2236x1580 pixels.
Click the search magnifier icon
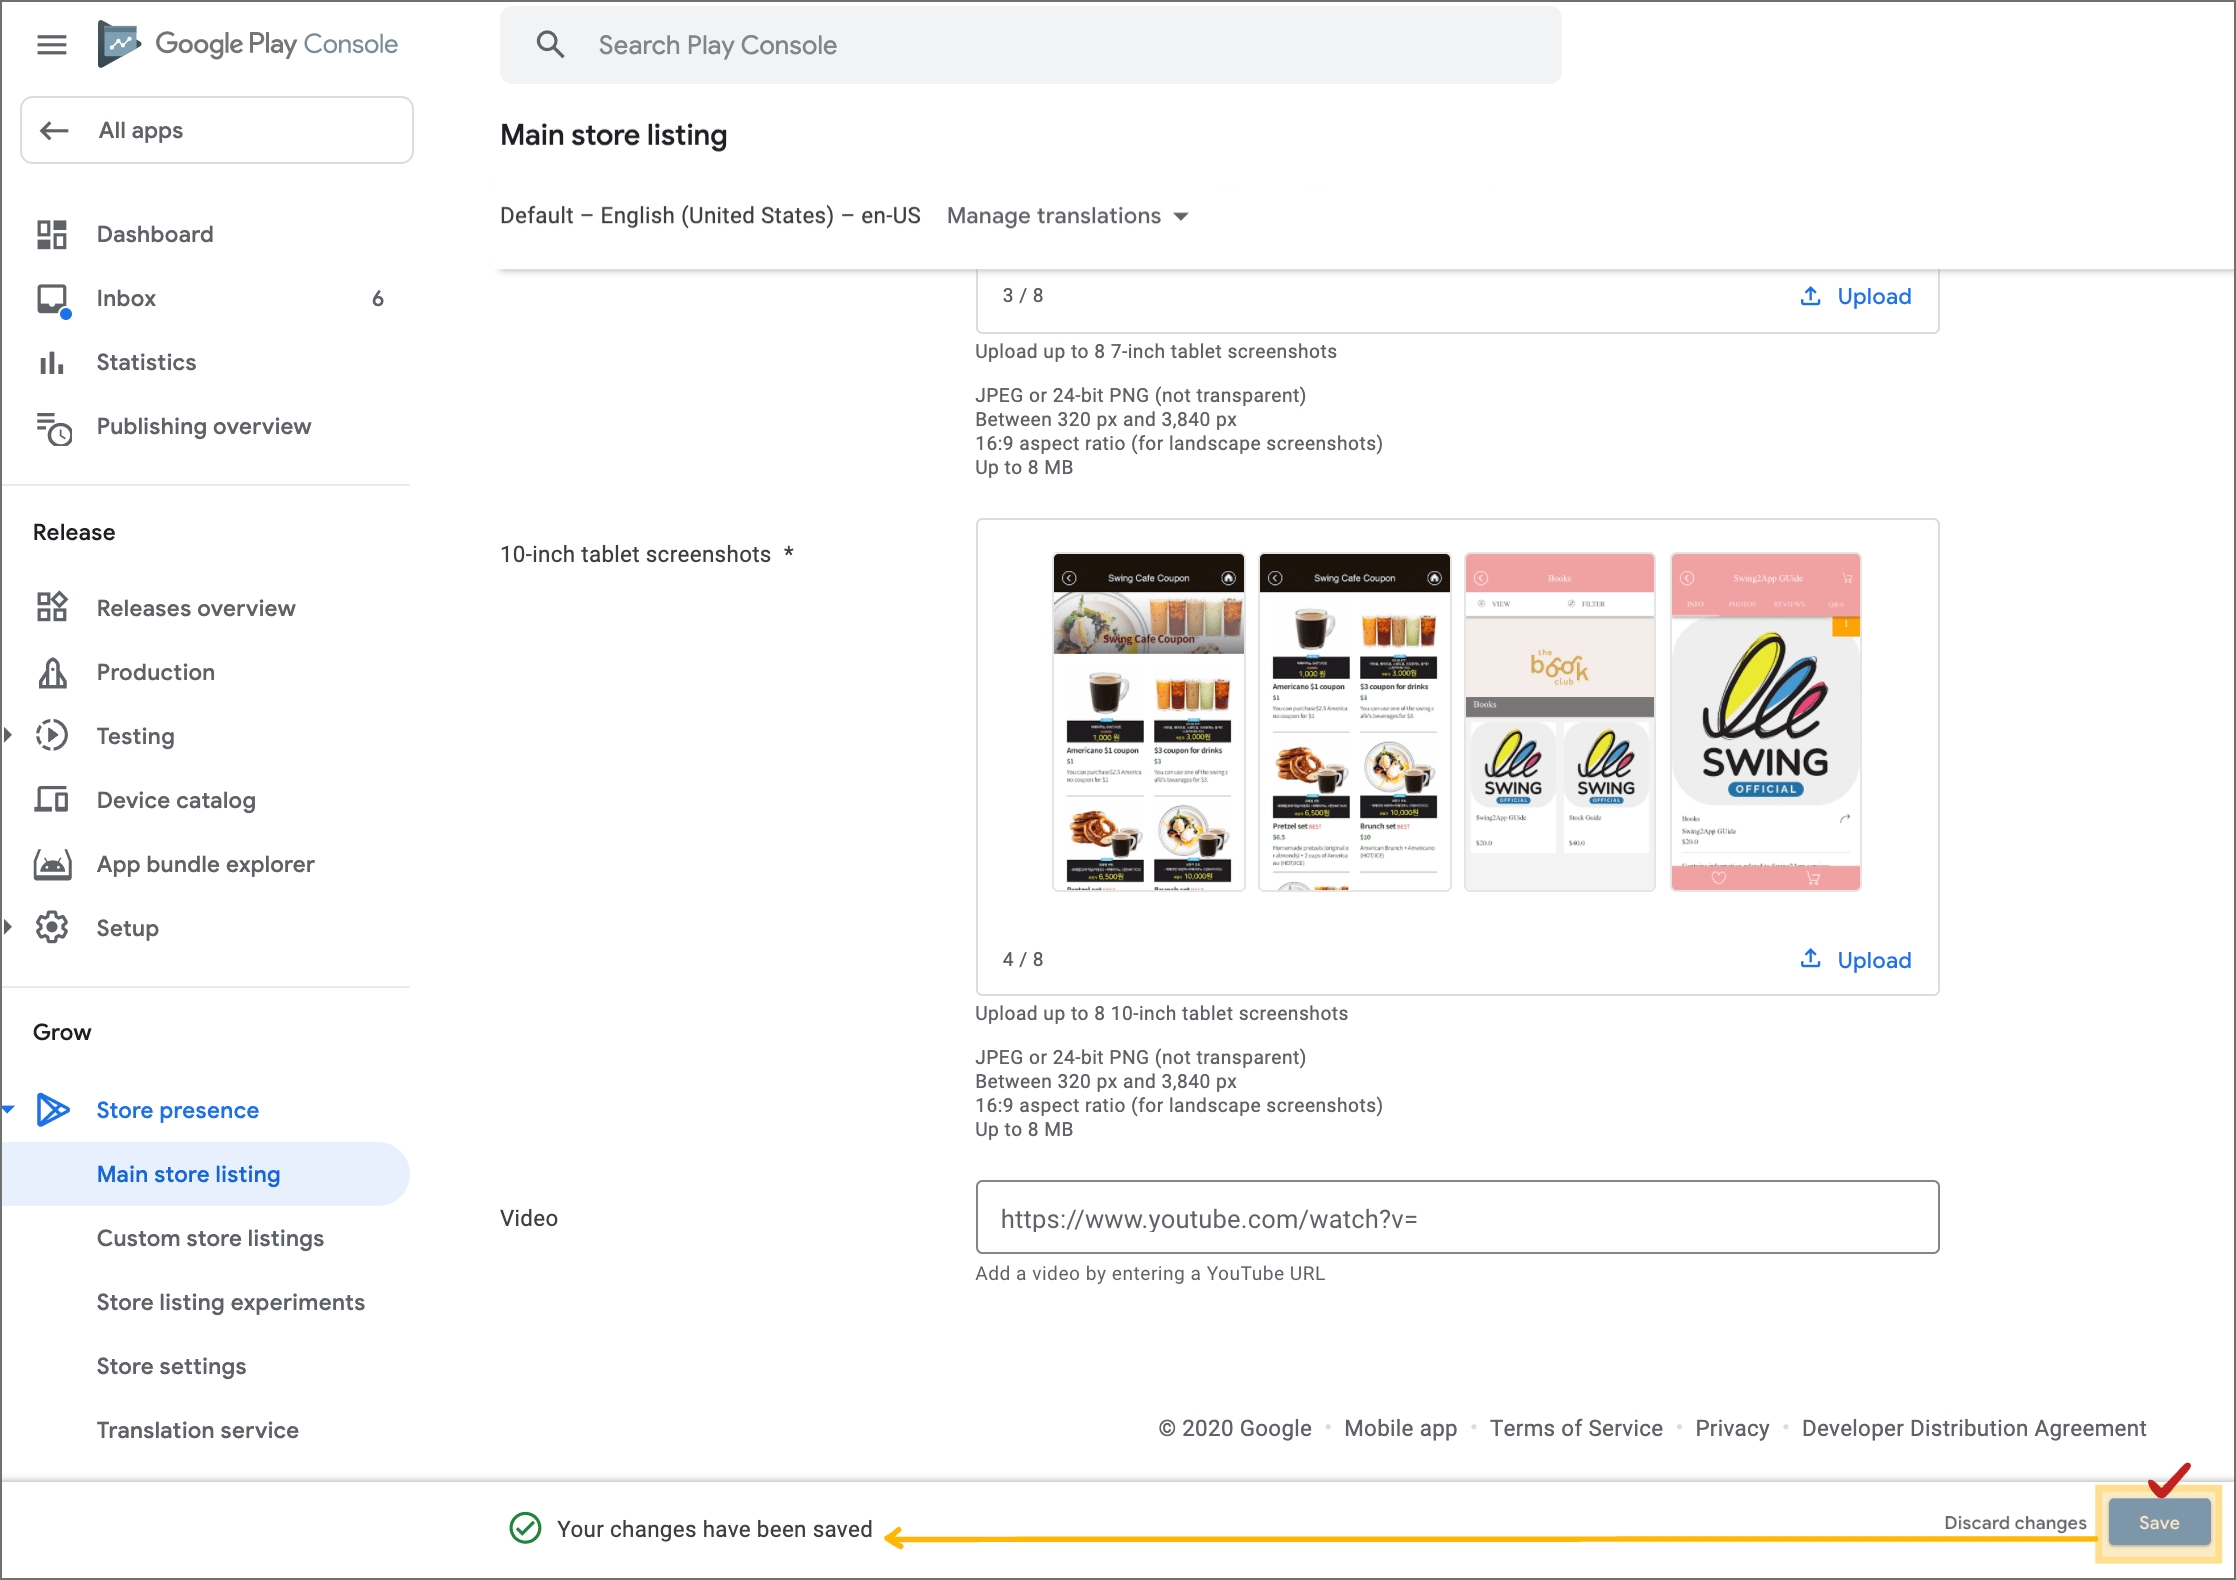click(551, 44)
